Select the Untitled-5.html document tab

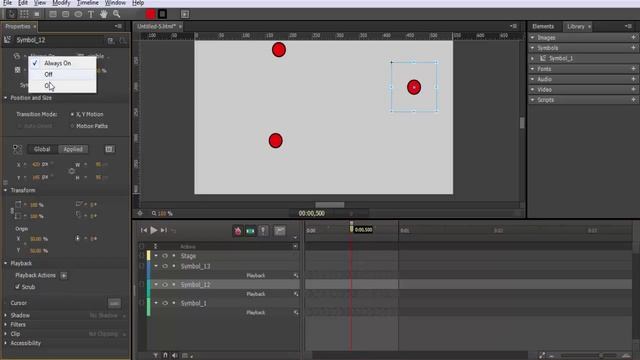point(156,27)
